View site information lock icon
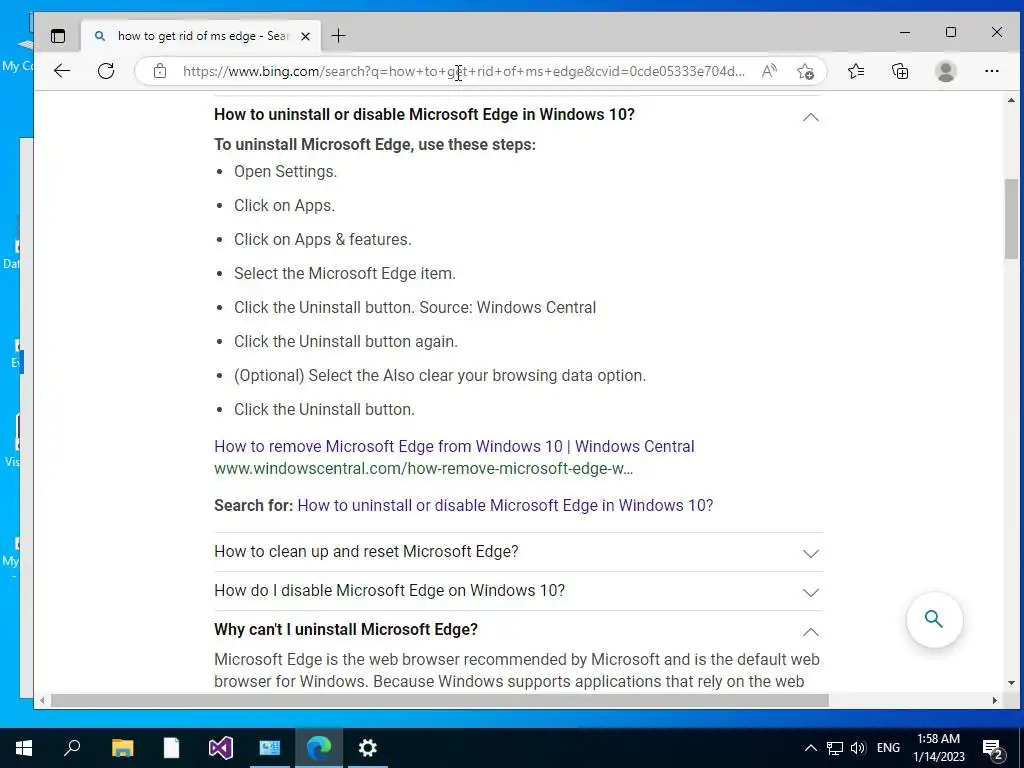 pos(160,71)
